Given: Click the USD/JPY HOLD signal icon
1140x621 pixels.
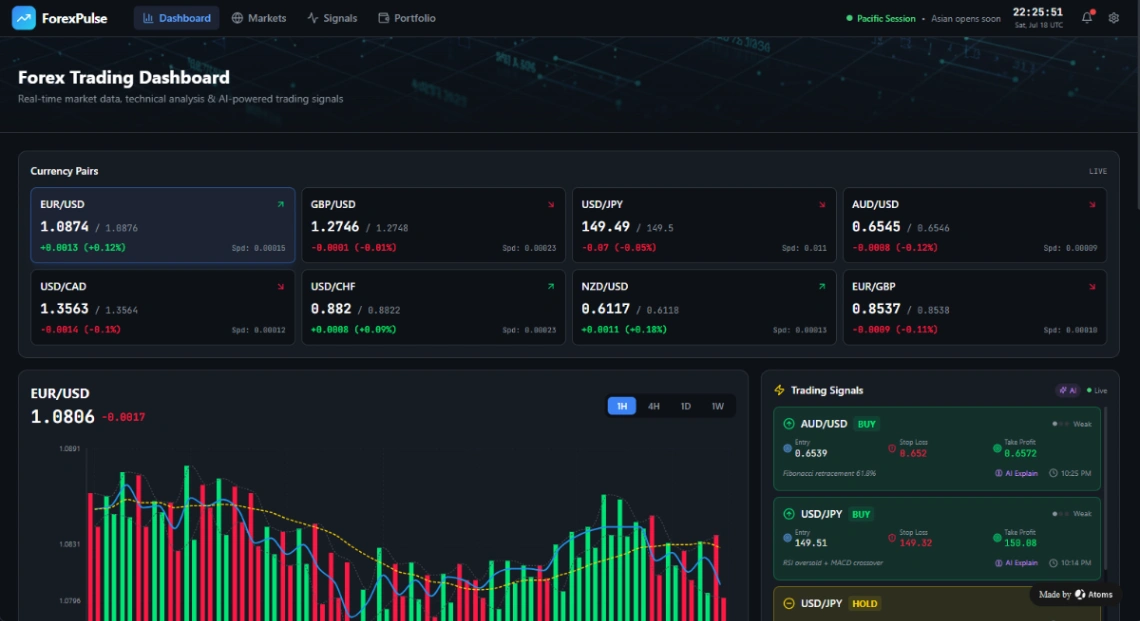Looking at the screenshot, I should [x=789, y=604].
